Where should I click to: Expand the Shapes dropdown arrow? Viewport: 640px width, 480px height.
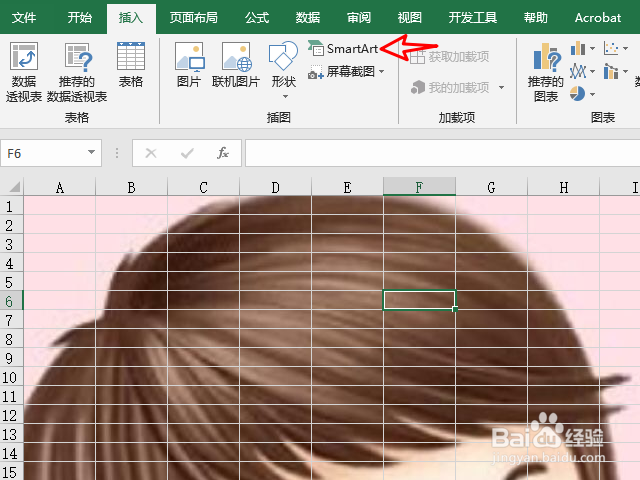285,97
